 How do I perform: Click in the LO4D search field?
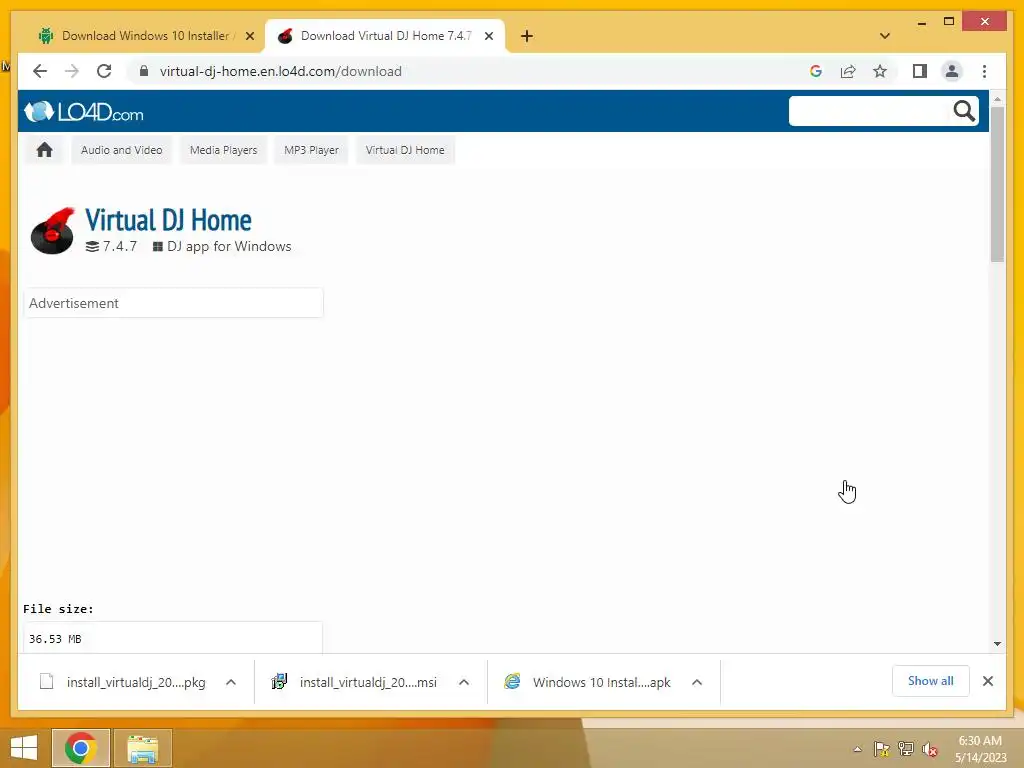869,111
